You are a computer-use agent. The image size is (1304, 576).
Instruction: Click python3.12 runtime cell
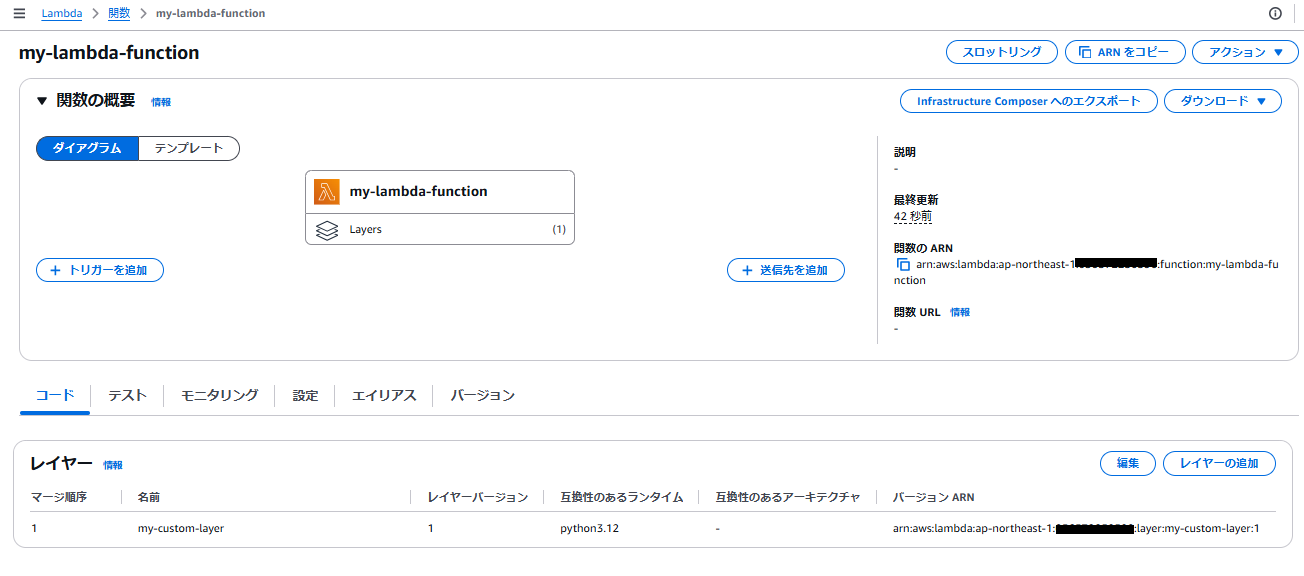click(x=589, y=528)
